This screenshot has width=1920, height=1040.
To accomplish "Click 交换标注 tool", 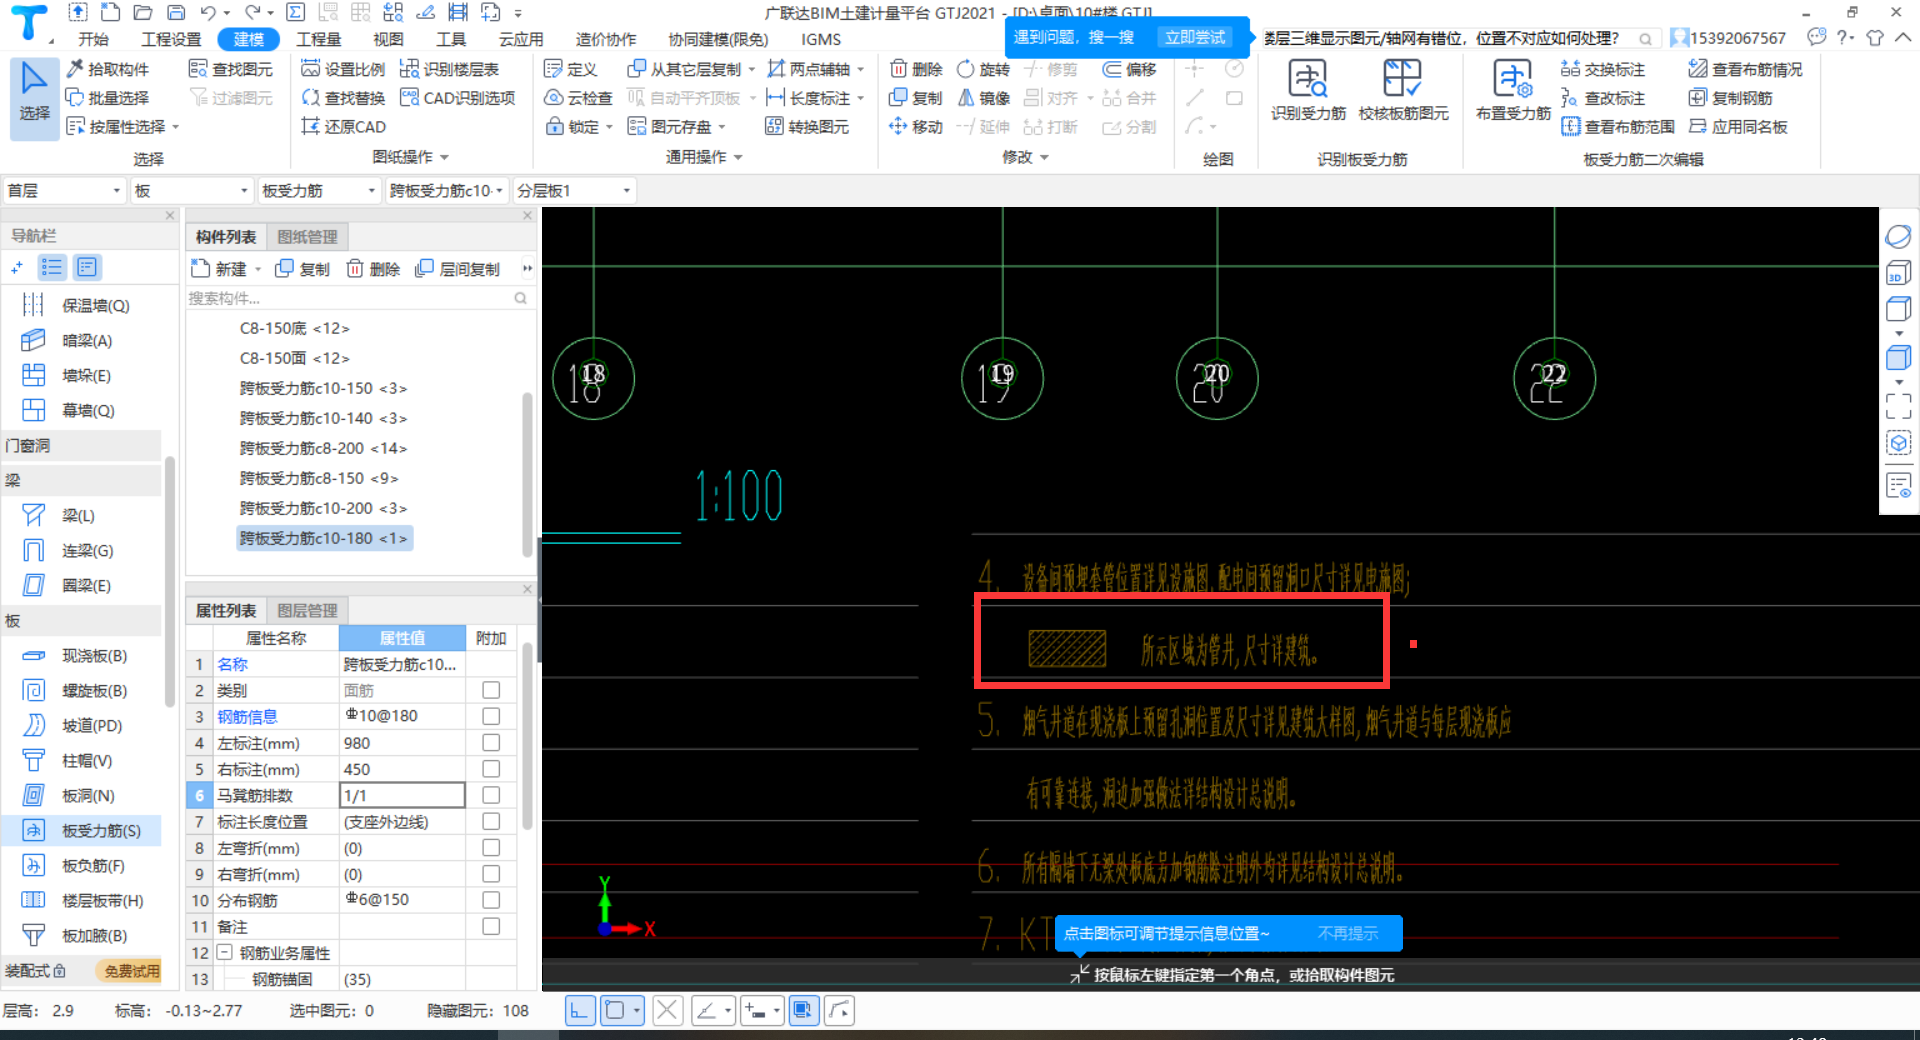I will click(x=1603, y=69).
